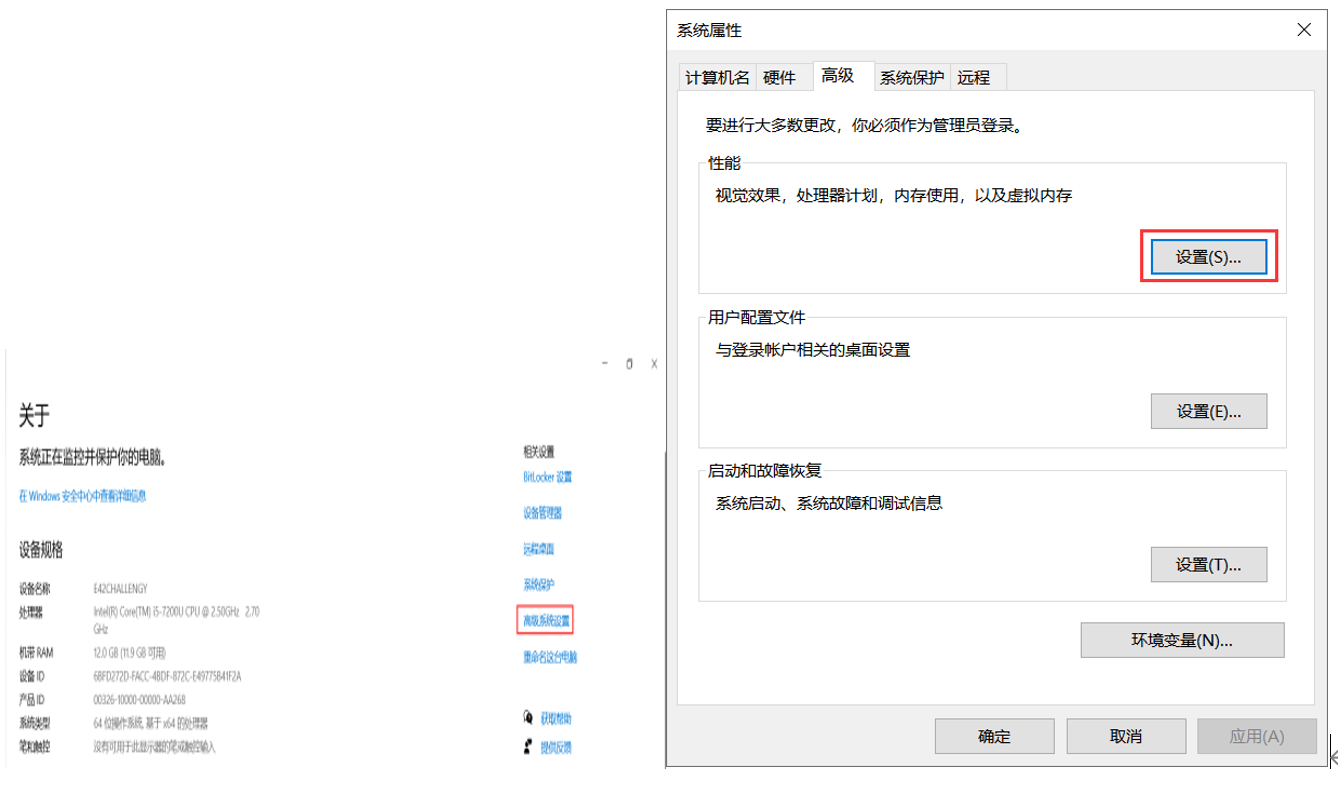Viewport: 1338px width, 785px height.
Task: Click 设置(E) under 用户配置文件
Action: click(1208, 411)
